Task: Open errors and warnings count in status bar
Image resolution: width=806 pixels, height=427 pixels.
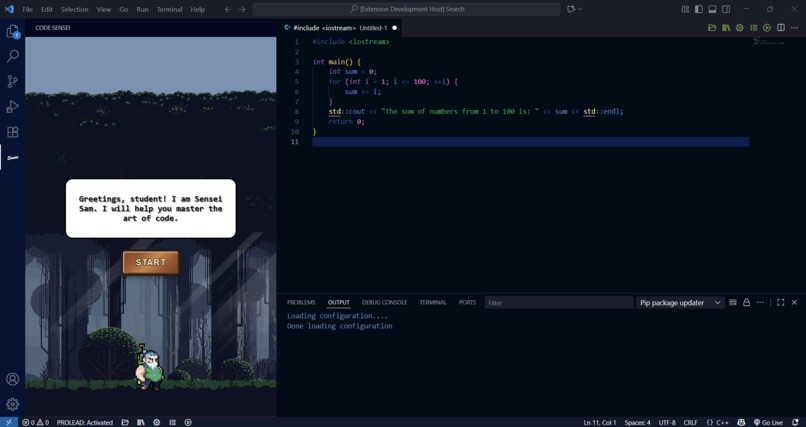Action: [35, 422]
